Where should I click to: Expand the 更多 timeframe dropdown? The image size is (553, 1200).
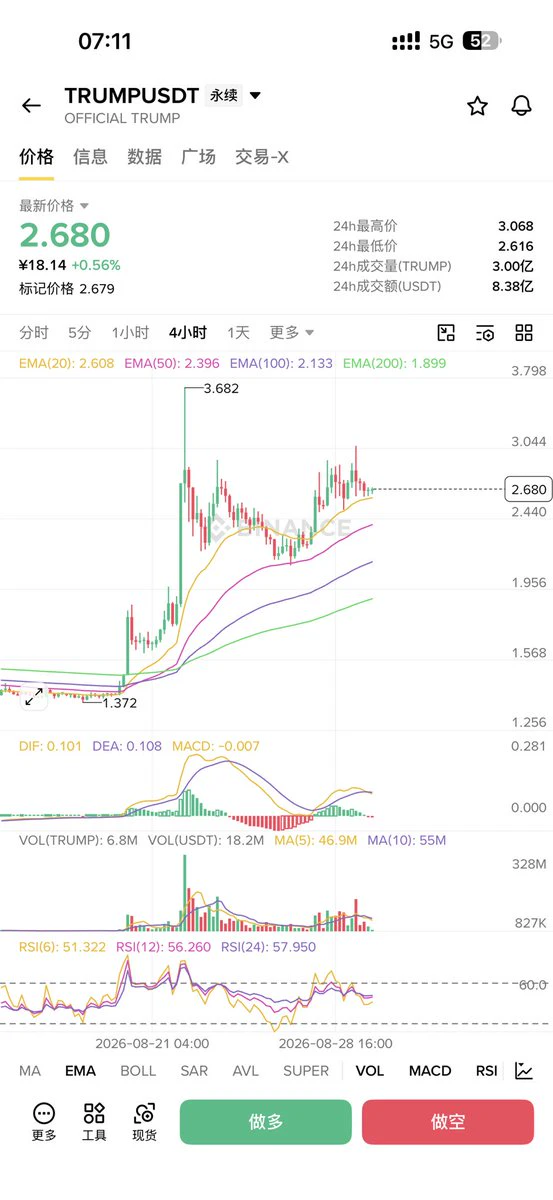[x=292, y=333]
